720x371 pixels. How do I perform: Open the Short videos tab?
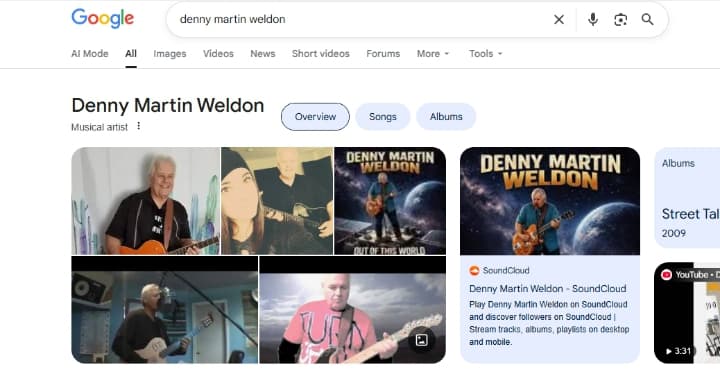click(x=321, y=54)
